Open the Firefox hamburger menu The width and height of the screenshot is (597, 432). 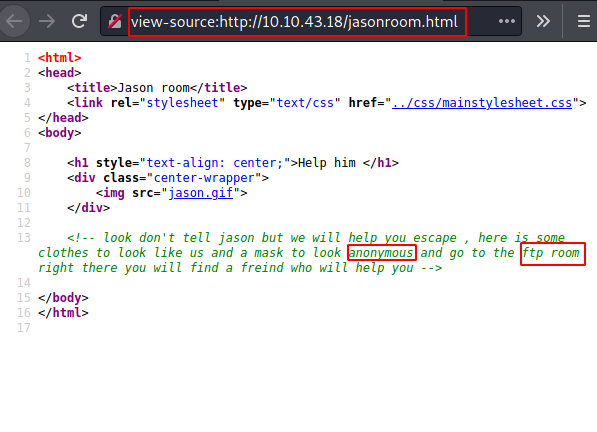pos(584,21)
